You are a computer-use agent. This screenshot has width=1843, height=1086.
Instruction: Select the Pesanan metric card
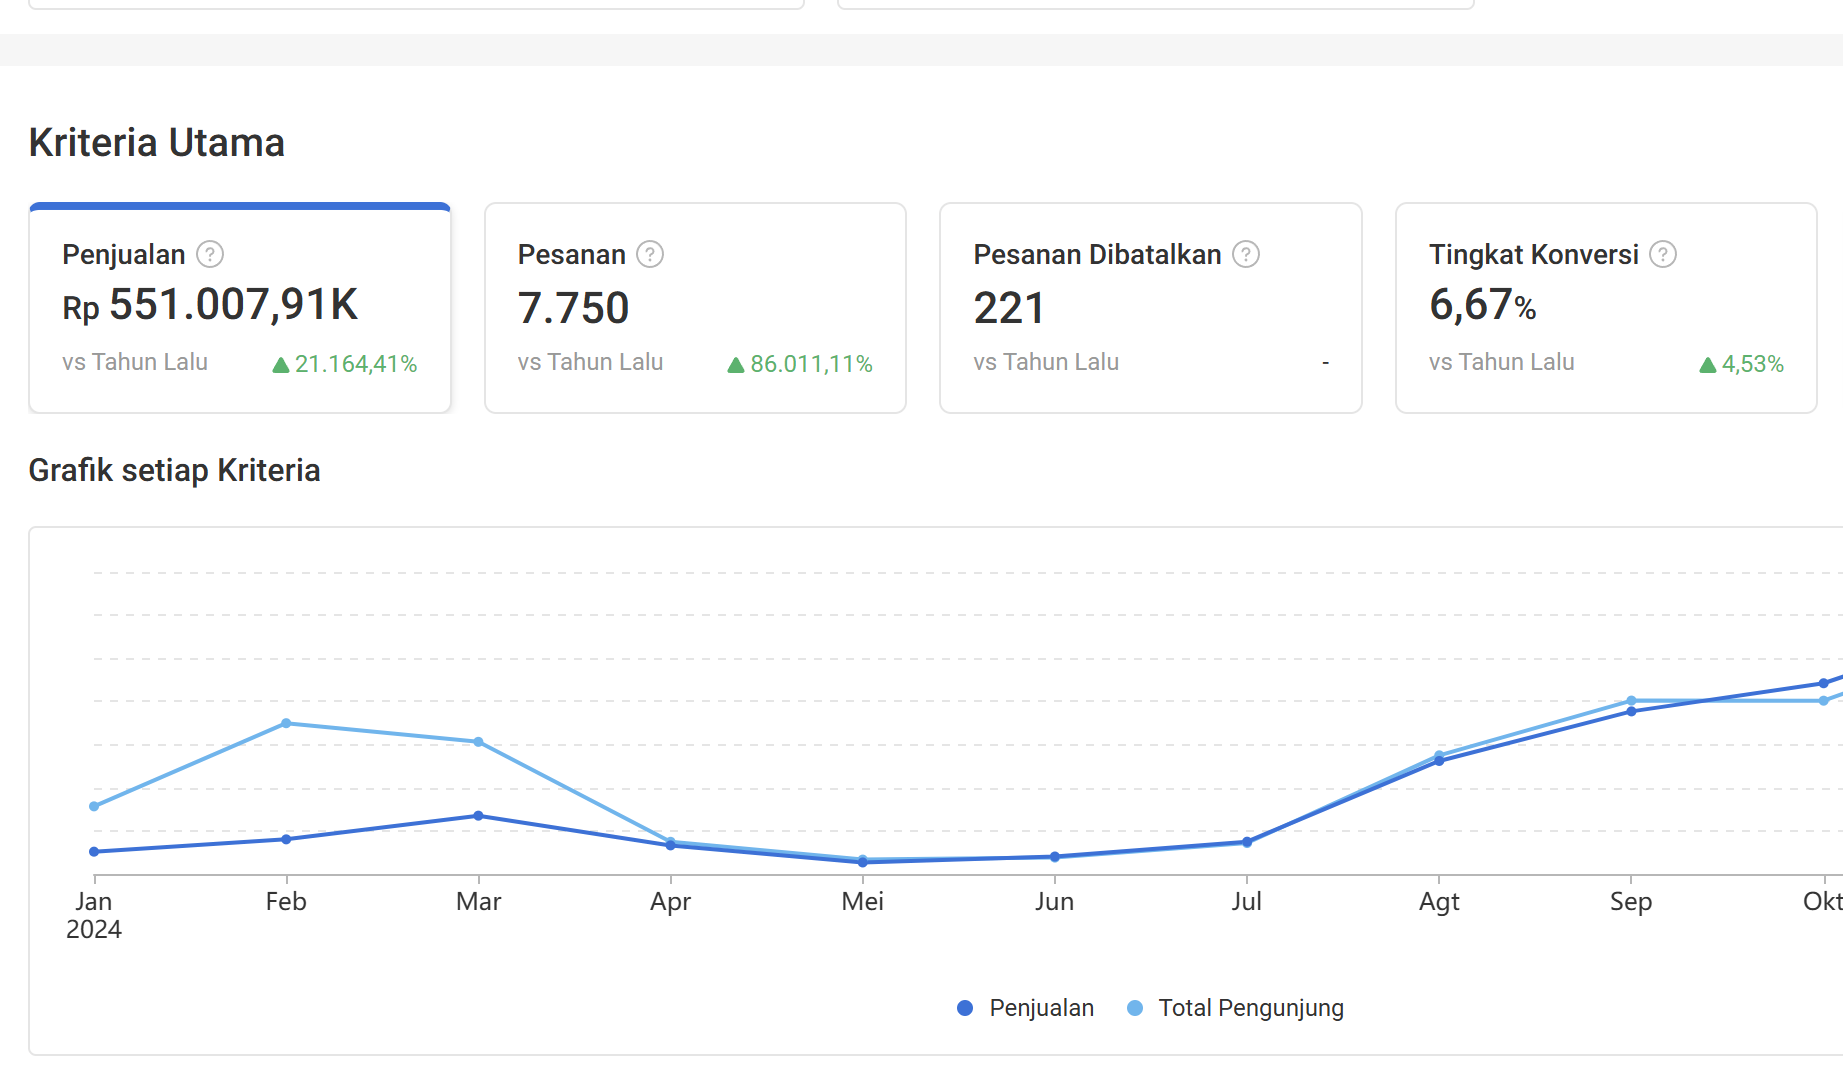point(695,308)
